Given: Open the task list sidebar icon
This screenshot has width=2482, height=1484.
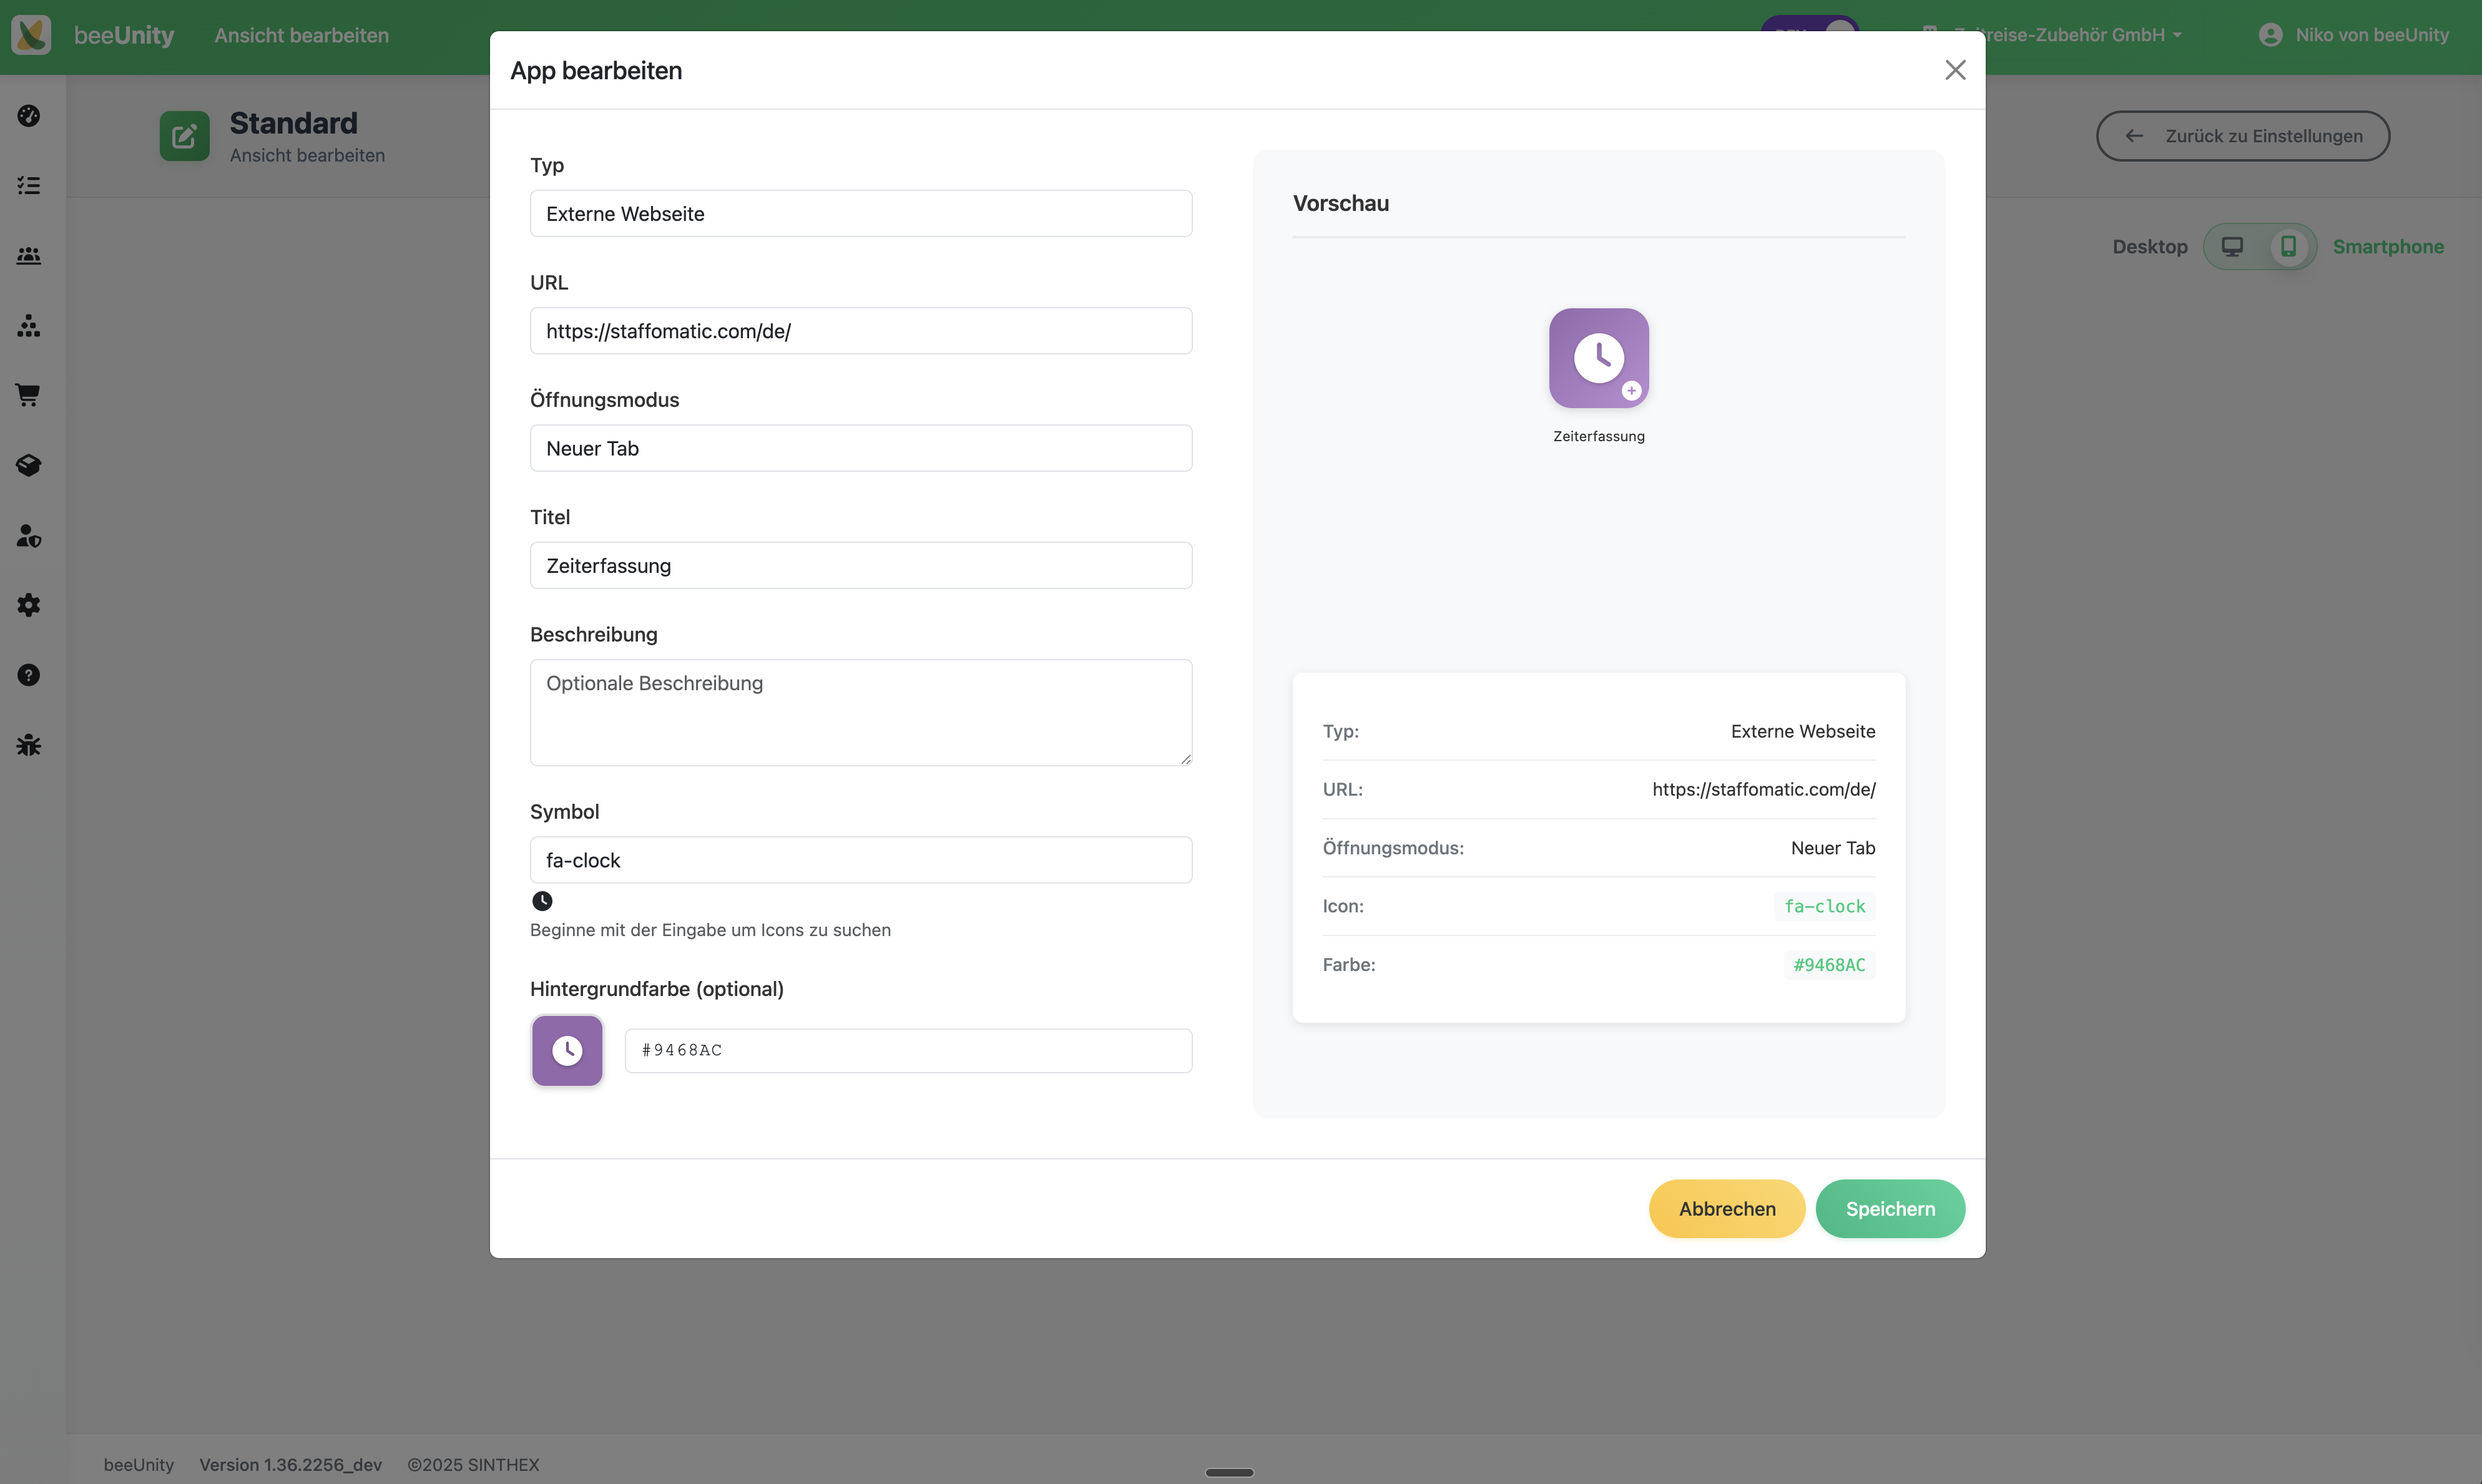Looking at the screenshot, I should [29, 186].
